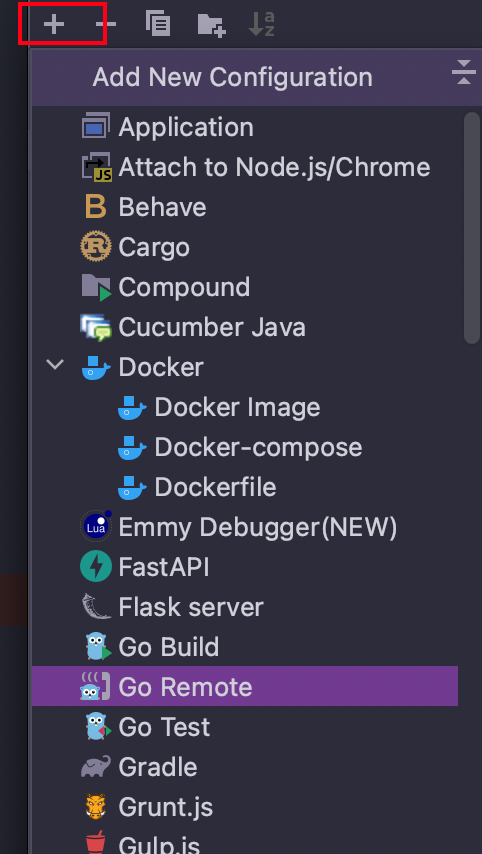Click the FastAPI lightning bolt icon
Viewport: 482px width, 854px height.
pos(96,567)
